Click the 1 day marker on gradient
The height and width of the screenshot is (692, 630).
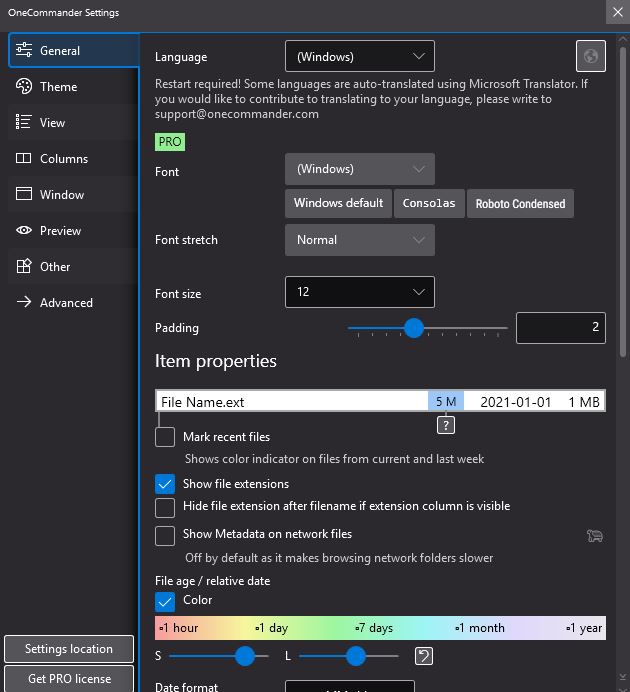tap(272, 628)
